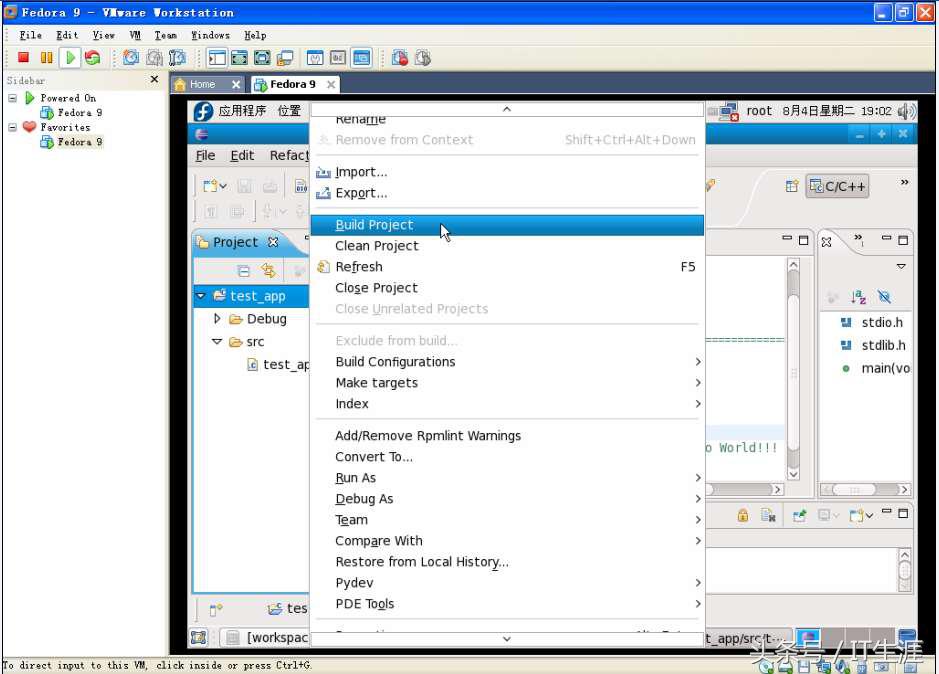This screenshot has width=939, height=674.
Task: Open the Build Configurations submenu
Action: click(x=395, y=362)
